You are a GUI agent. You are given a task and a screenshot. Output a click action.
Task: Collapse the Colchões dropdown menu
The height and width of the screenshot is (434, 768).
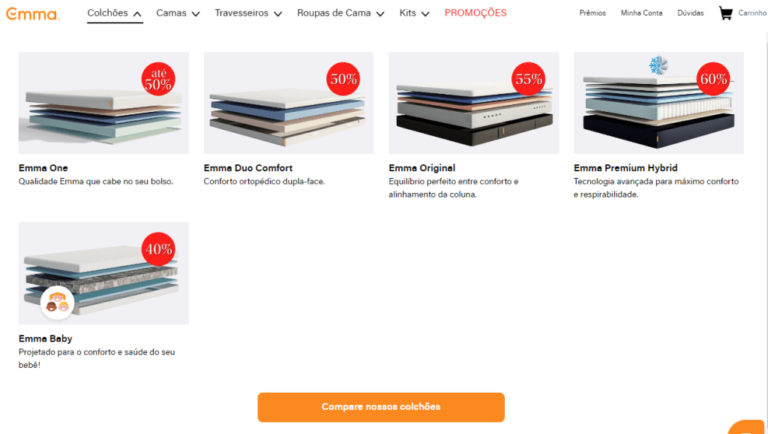click(x=115, y=13)
